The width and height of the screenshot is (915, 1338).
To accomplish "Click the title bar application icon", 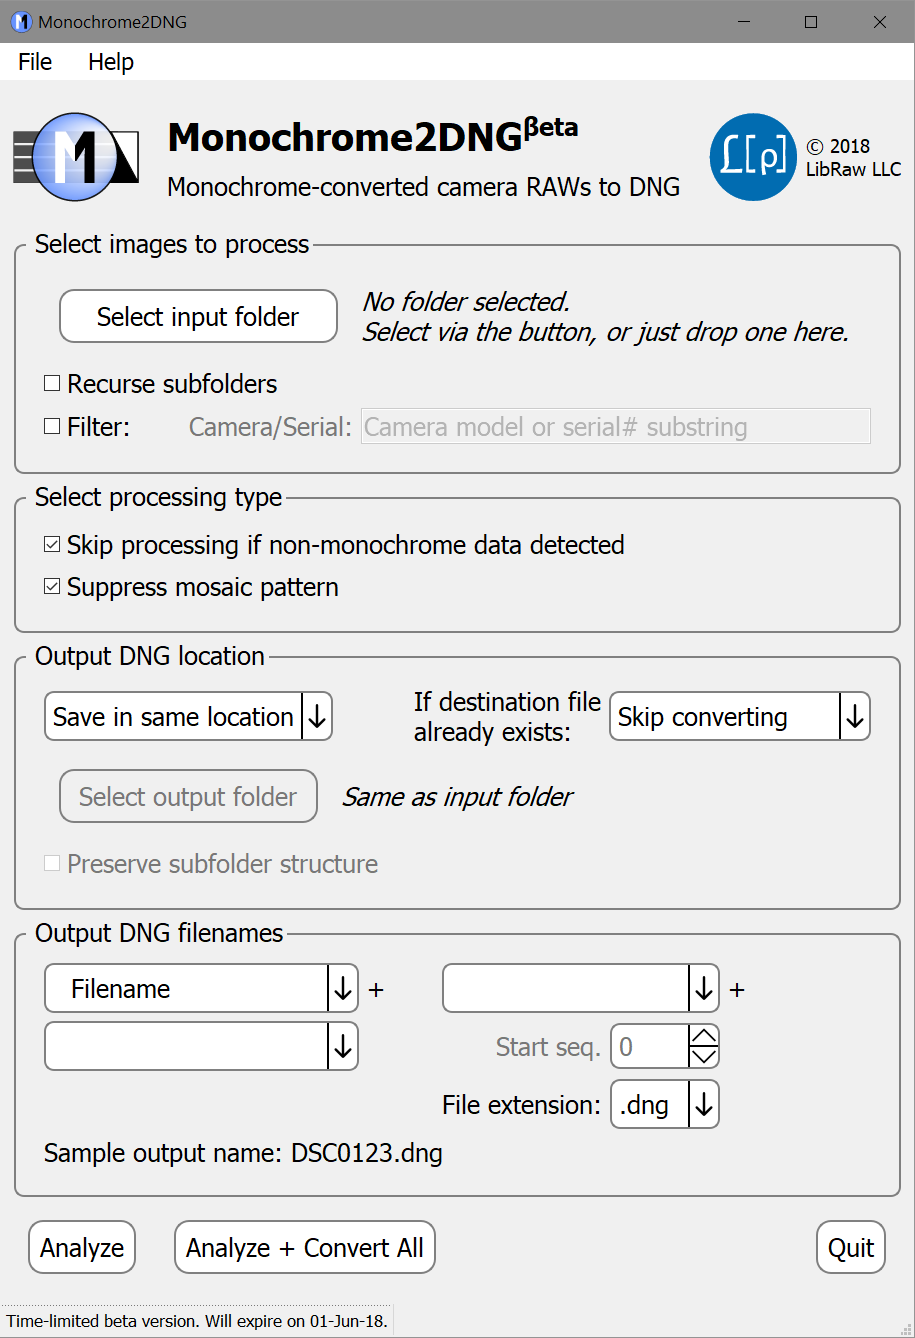I will [x=21, y=21].
